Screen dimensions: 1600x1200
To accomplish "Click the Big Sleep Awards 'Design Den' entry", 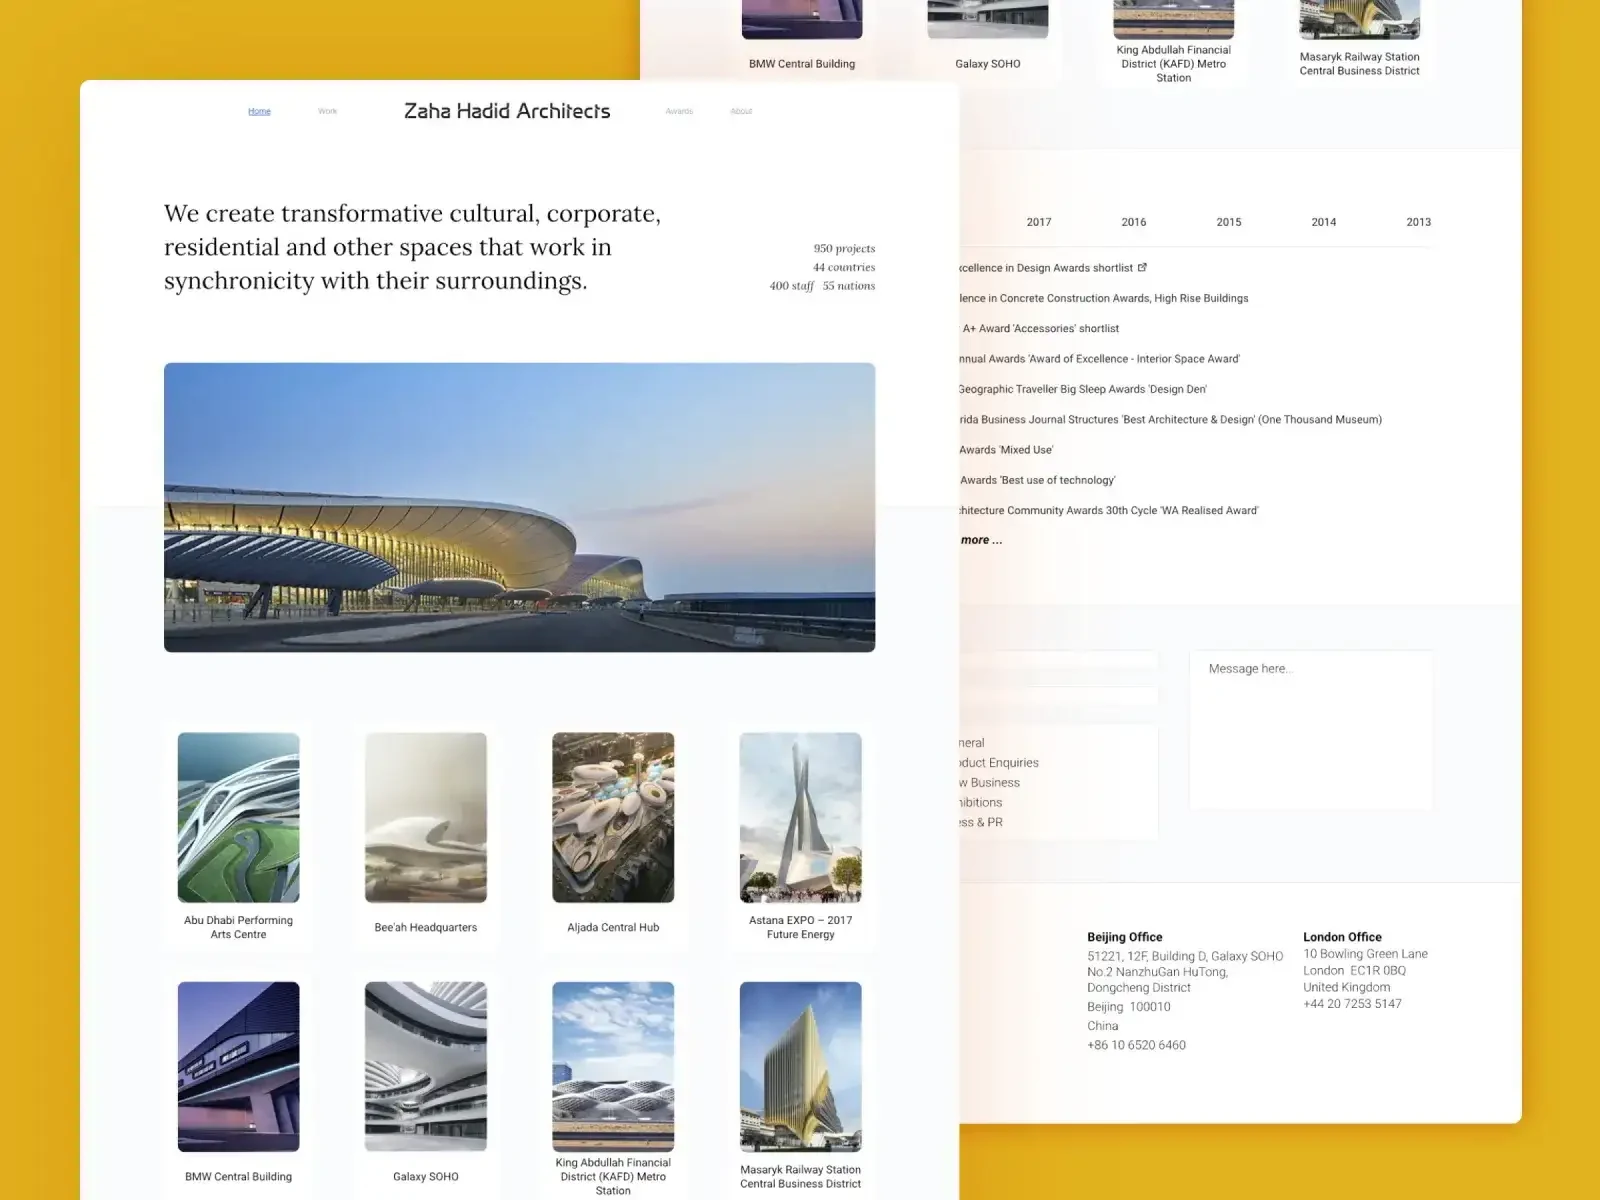I will click(x=1082, y=389).
